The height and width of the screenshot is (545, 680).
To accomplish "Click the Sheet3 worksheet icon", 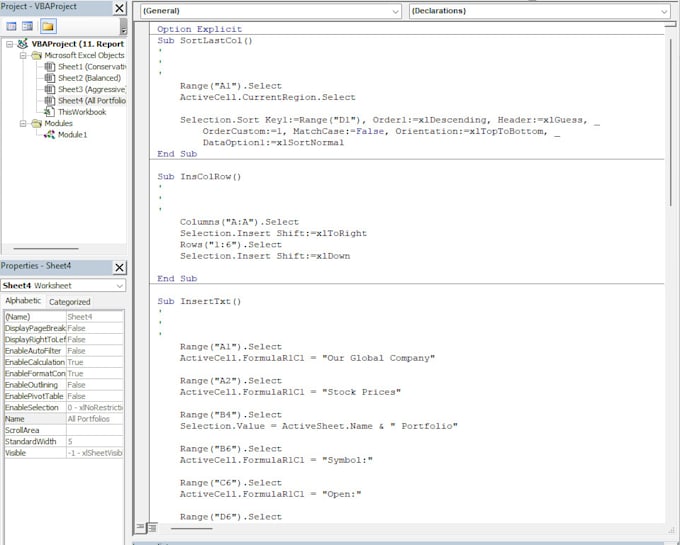I will 50,89.
